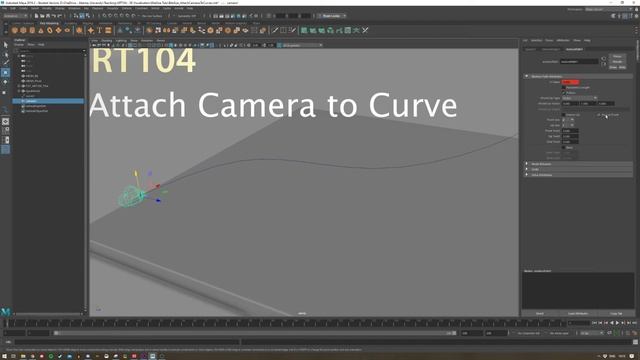
Task: Click the Open Scene icon on status line
Action: click(42, 16)
